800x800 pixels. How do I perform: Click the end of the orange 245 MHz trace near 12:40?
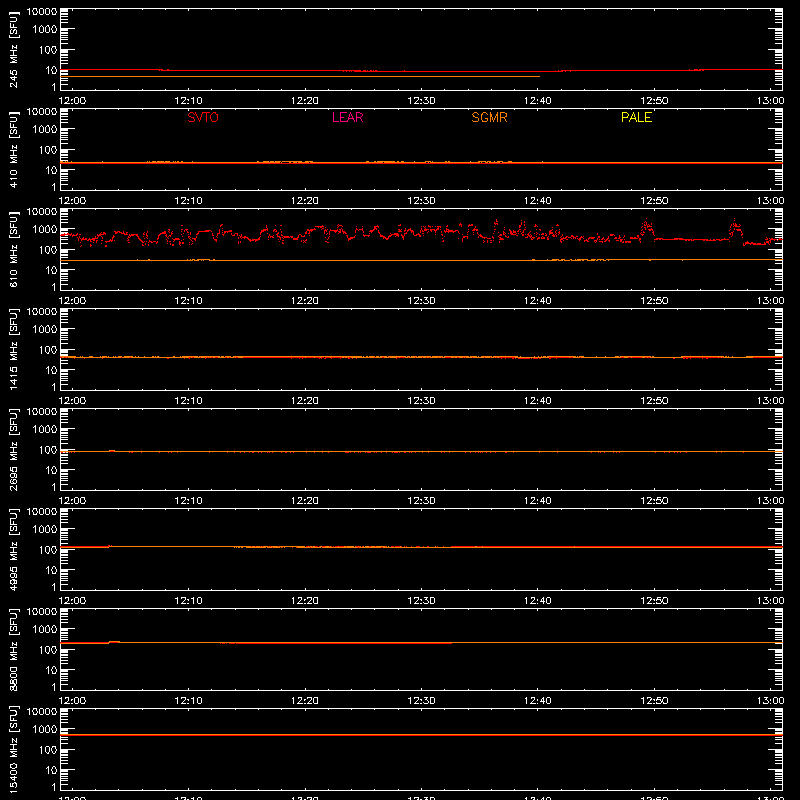[x=539, y=77]
